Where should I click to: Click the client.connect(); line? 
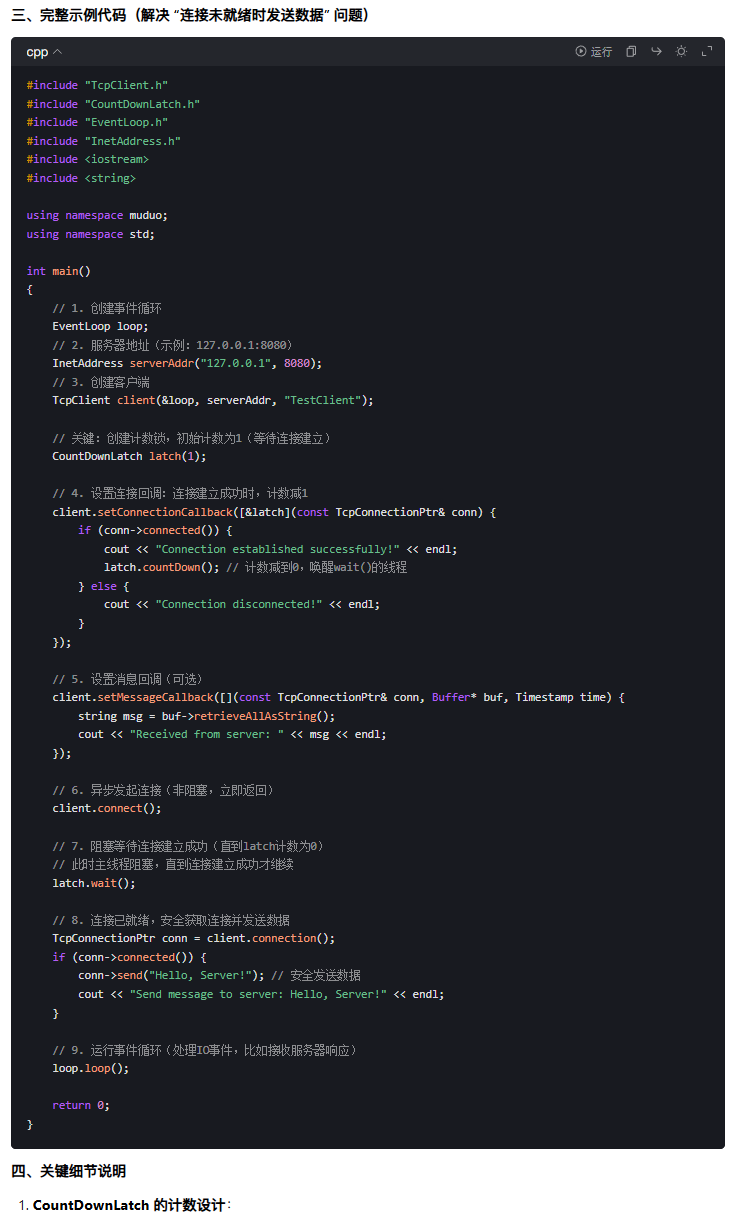(x=107, y=808)
